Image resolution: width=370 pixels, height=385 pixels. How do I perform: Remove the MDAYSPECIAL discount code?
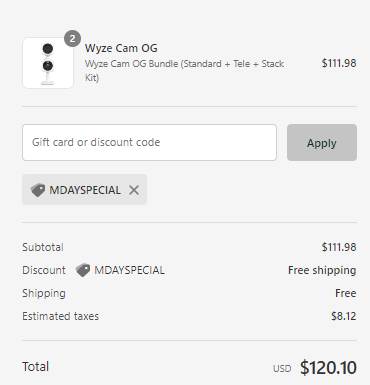coord(134,190)
